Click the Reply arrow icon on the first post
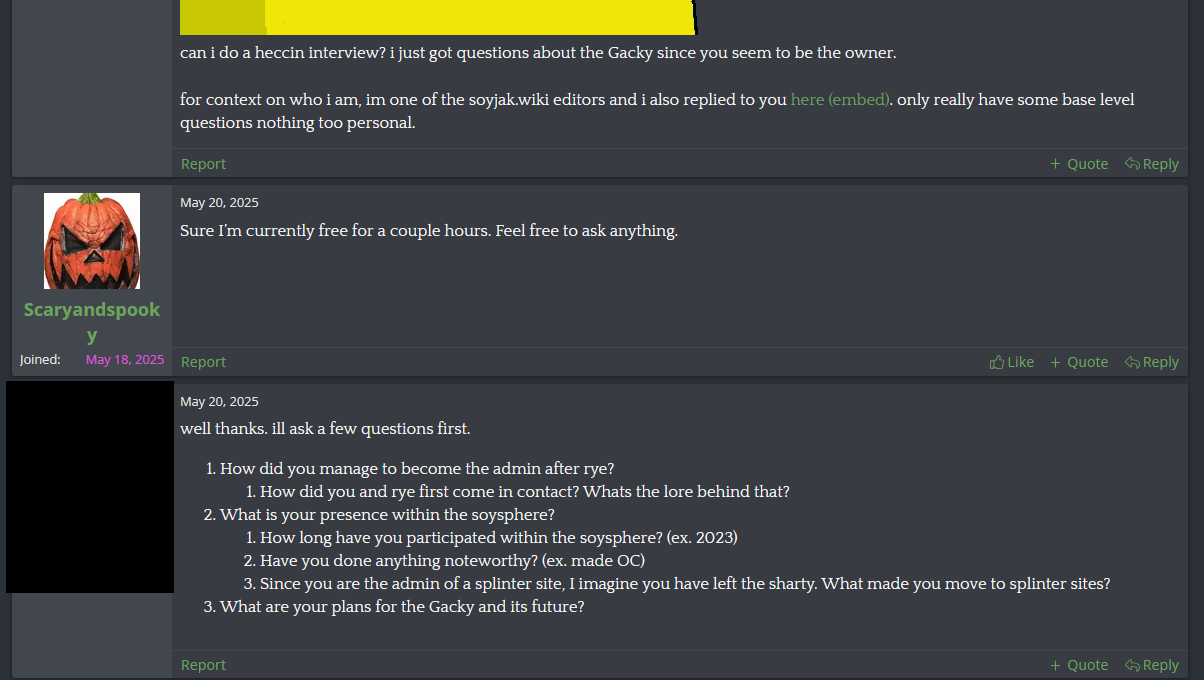 [1132, 164]
